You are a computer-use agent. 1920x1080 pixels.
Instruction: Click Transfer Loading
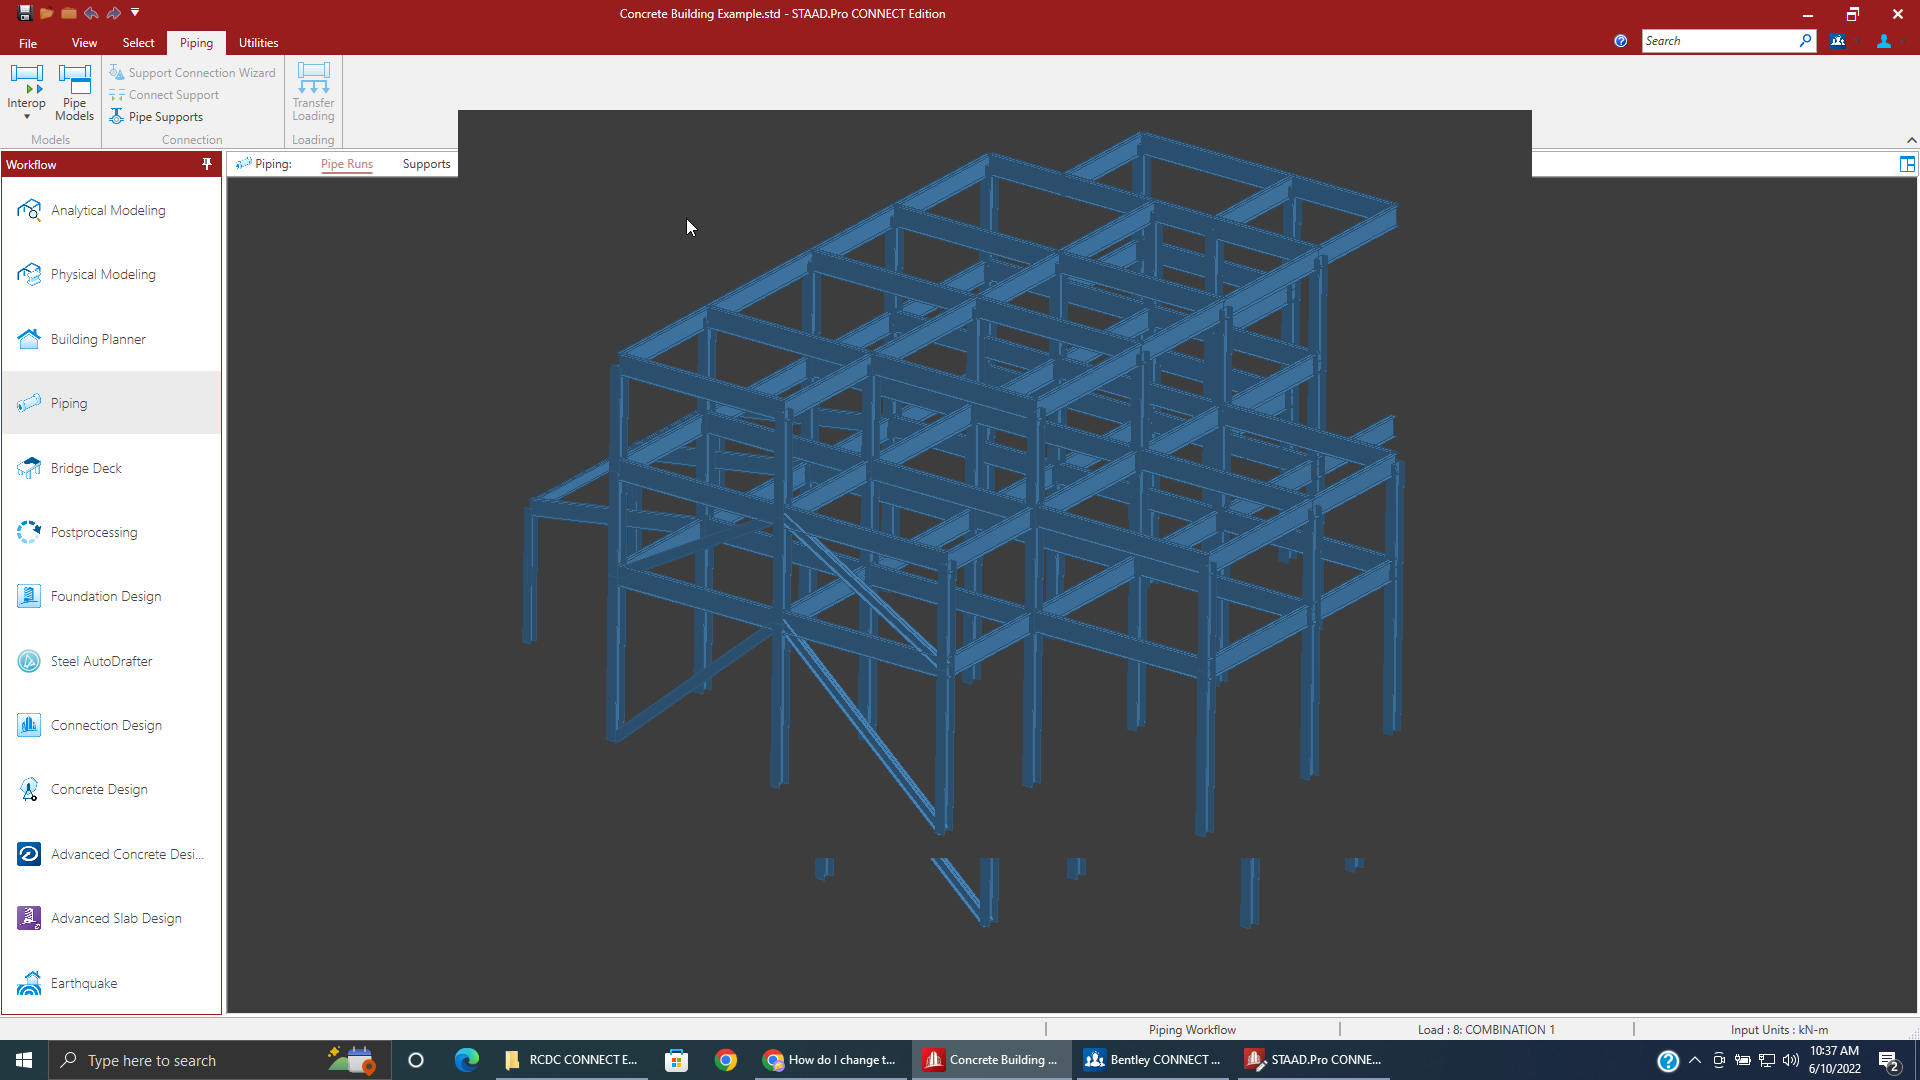pos(313,93)
